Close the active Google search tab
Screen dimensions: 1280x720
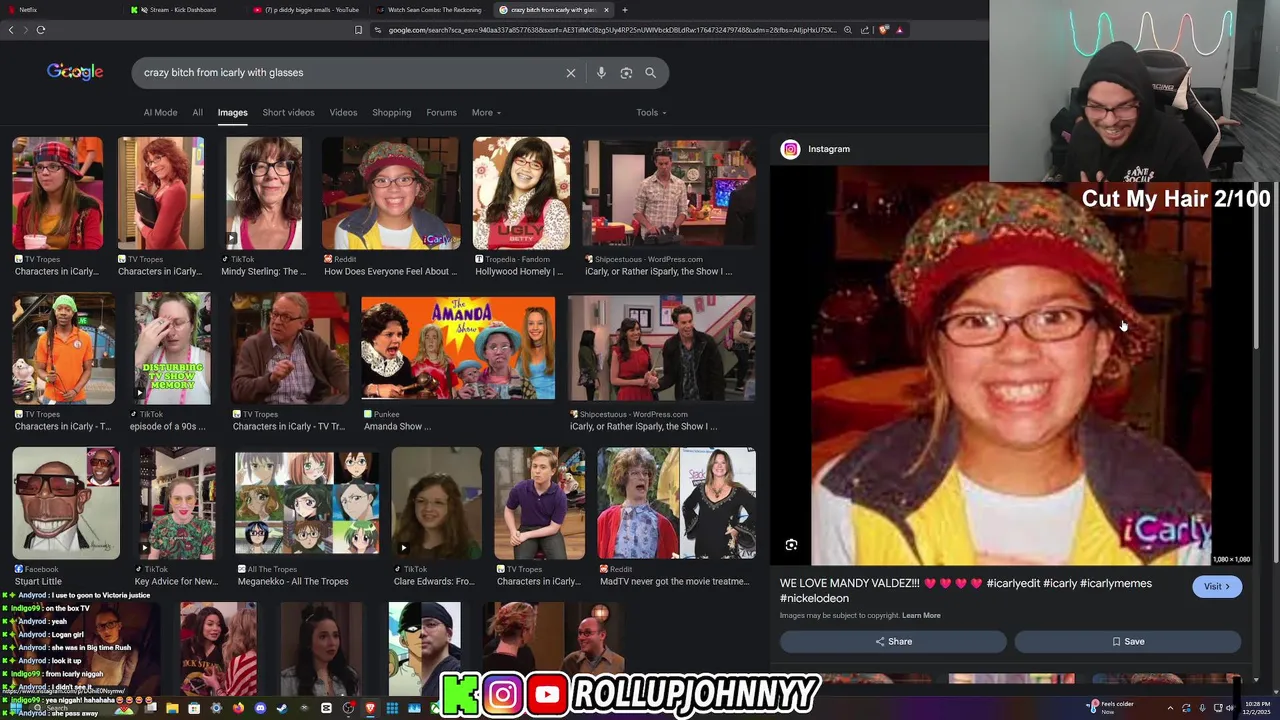(606, 10)
